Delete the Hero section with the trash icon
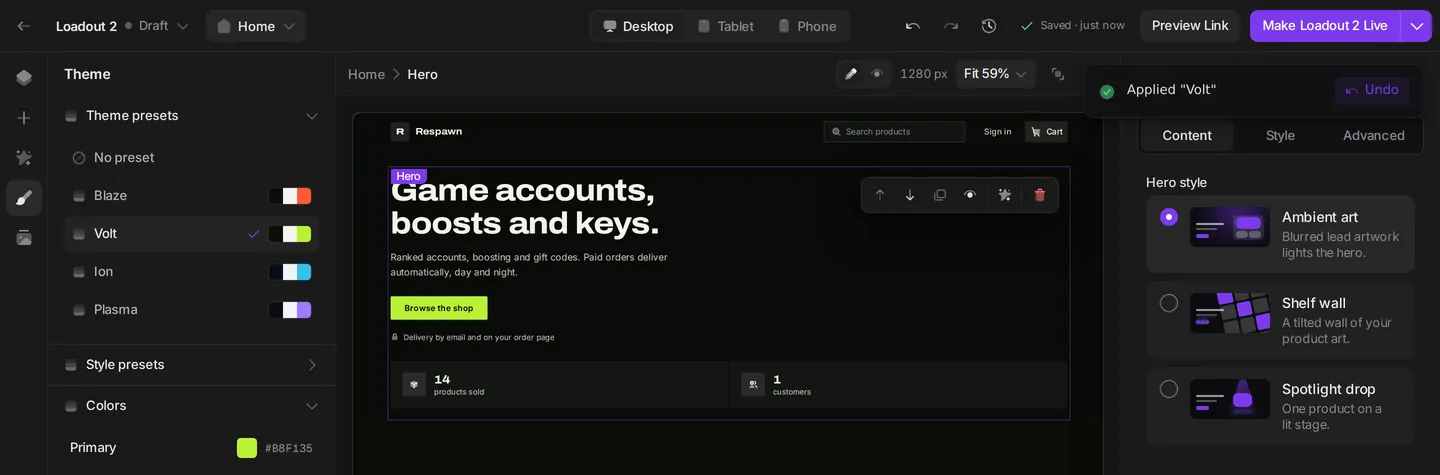1440x475 pixels. point(1040,195)
